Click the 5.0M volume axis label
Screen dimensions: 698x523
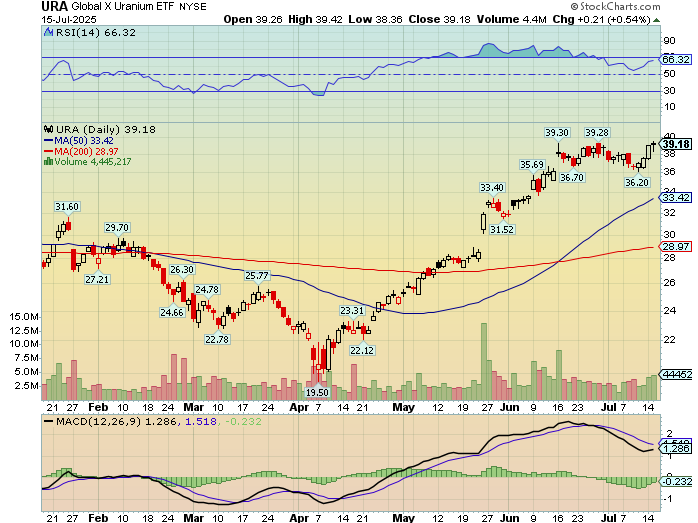click(x=26, y=372)
